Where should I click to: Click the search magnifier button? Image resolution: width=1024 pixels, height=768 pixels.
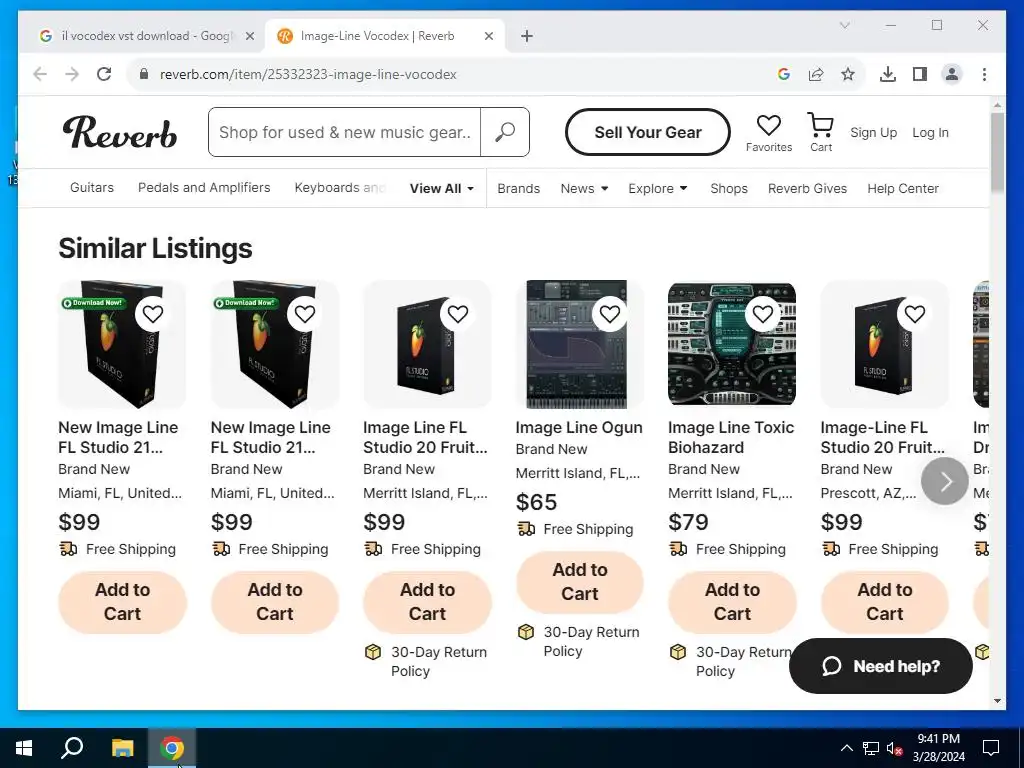[505, 132]
